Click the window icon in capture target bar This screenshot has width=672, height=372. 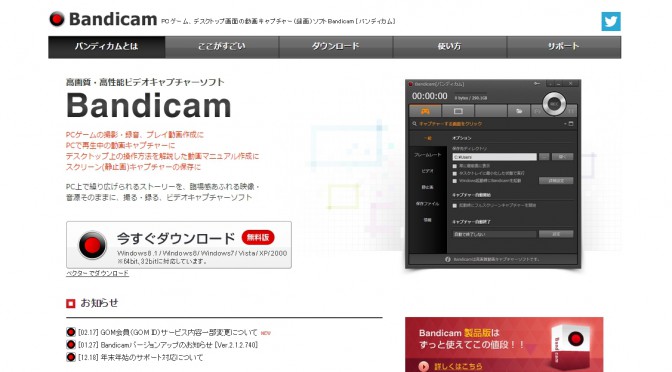pos(571,124)
